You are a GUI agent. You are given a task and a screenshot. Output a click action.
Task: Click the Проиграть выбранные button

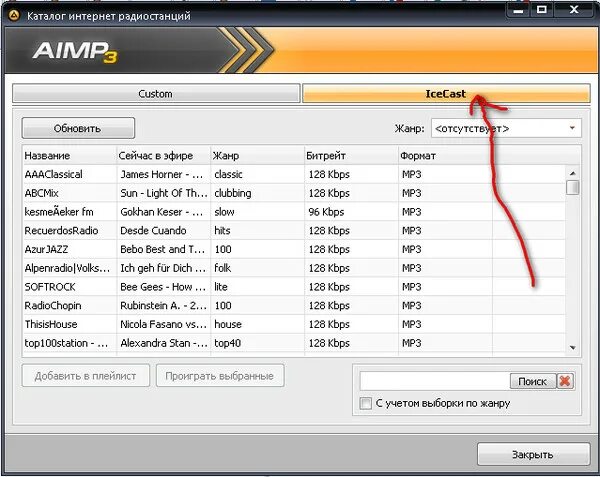220,376
